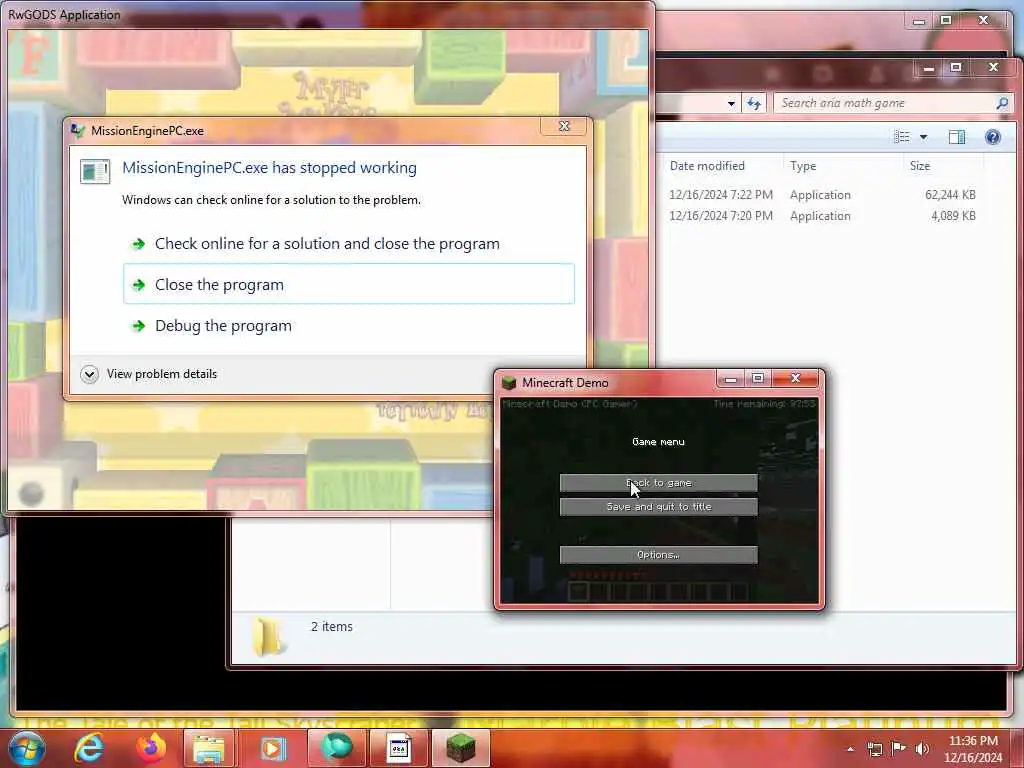1024x768 pixels.
Task: Sort by Size column header
Action: (920, 166)
